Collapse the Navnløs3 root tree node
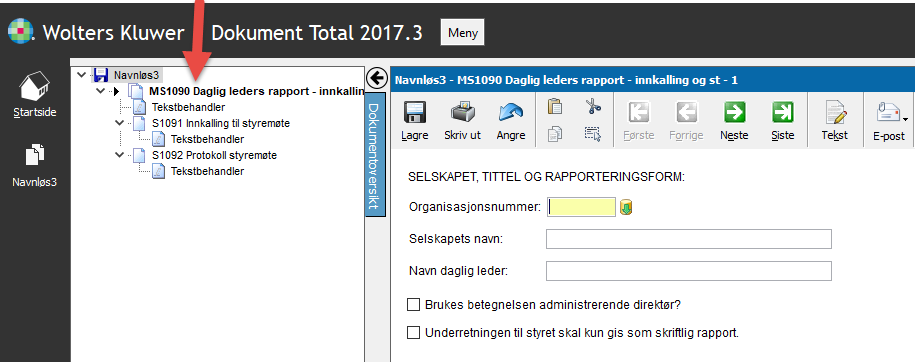Viewport: 915px width, 362px height. (x=81, y=75)
